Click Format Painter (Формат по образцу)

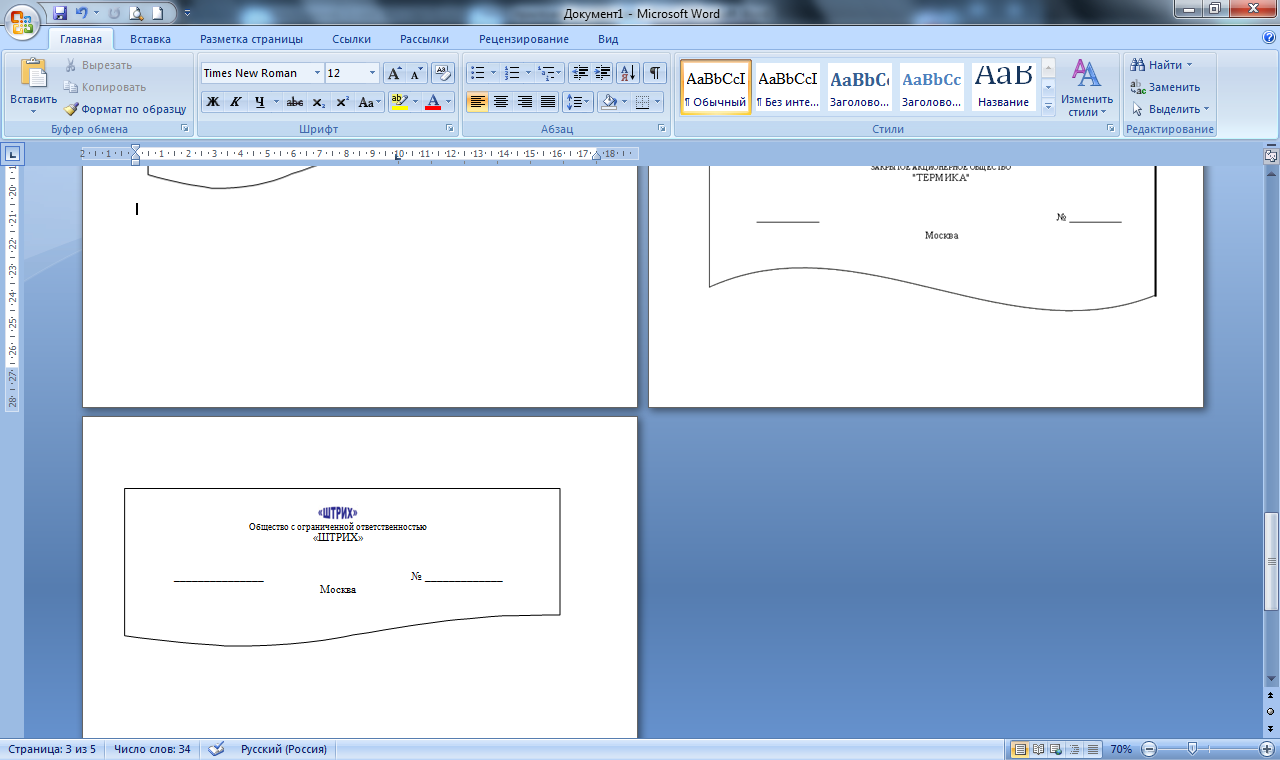pyautogui.click(x=126, y=109)
